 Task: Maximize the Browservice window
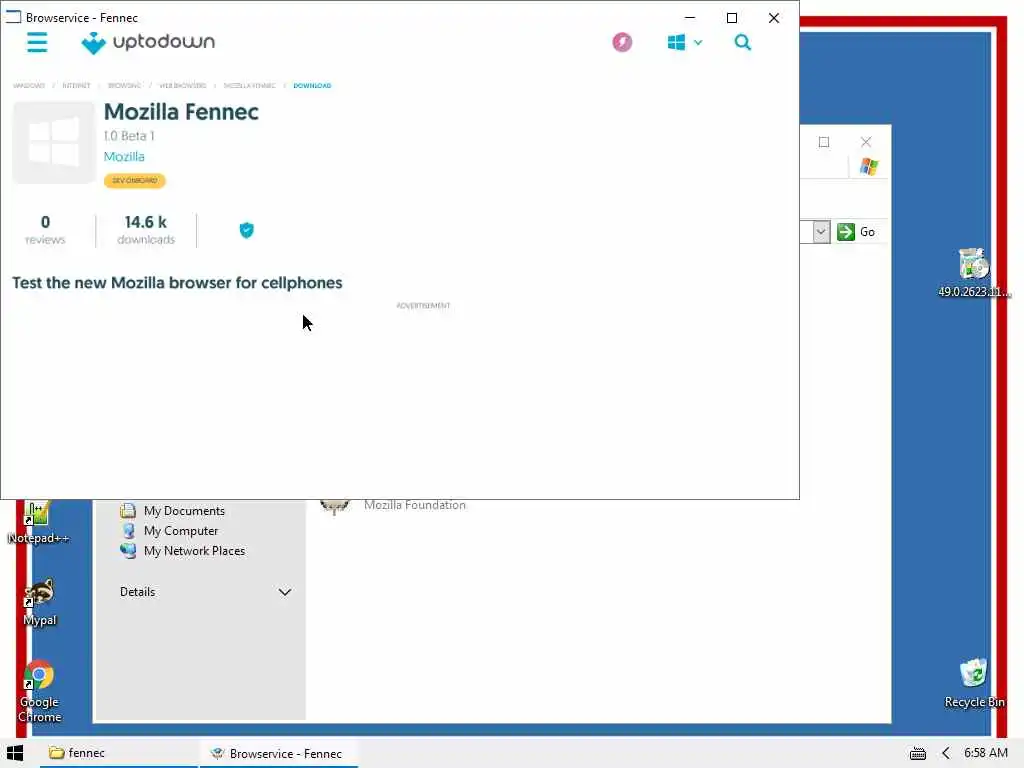click(732, 18)
